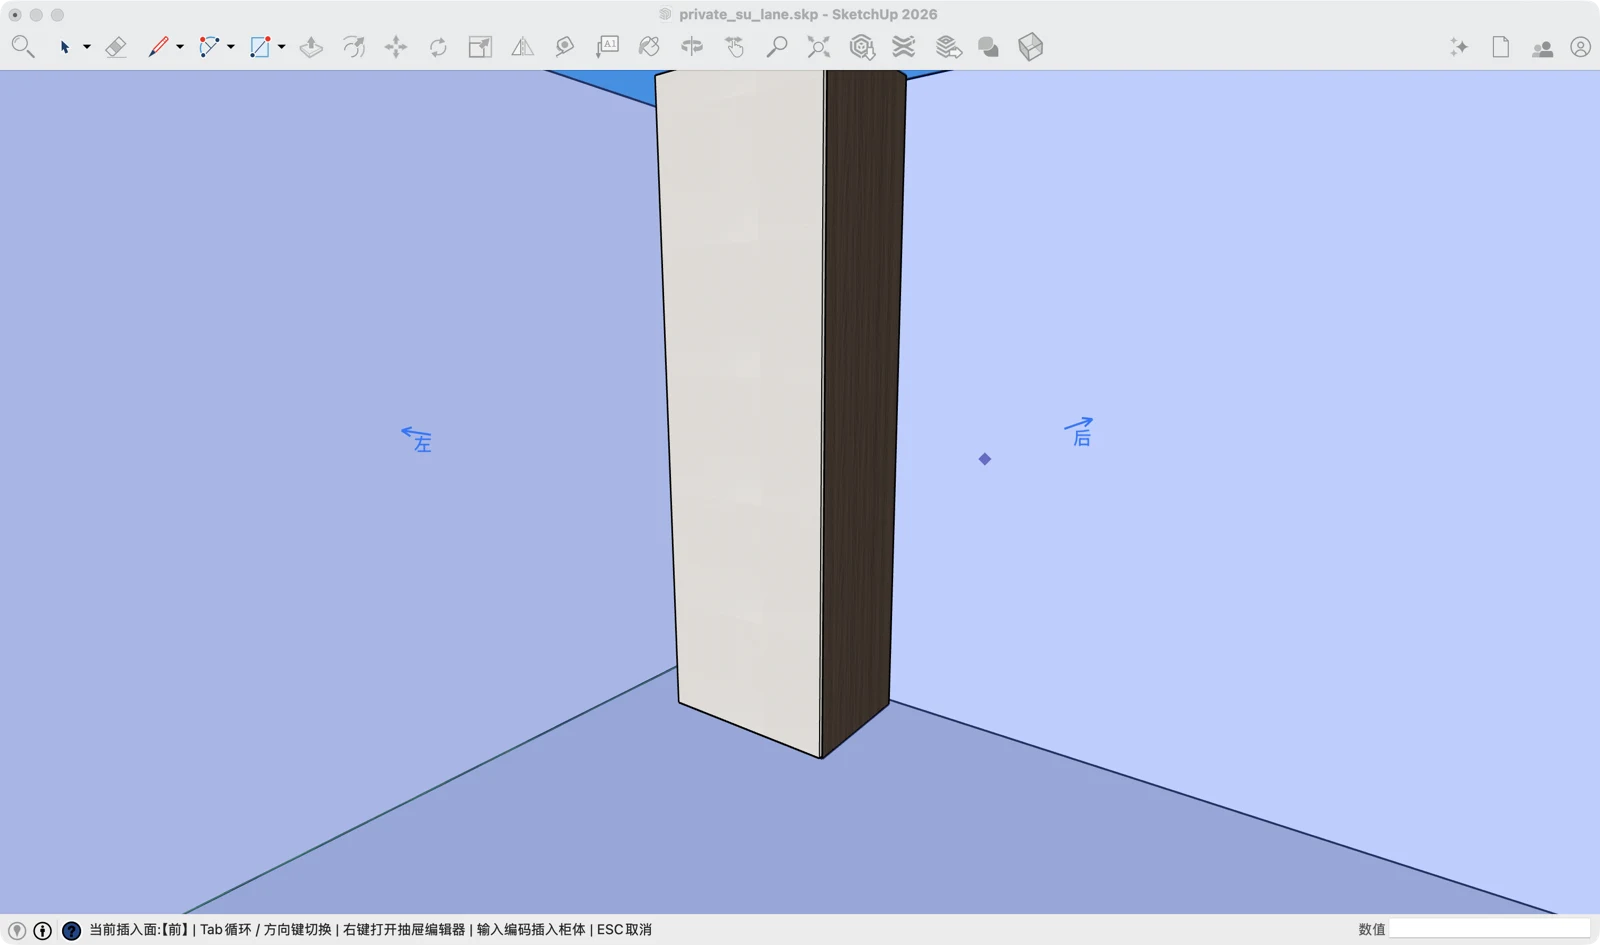Click the Zoom Extents tool

819,47
